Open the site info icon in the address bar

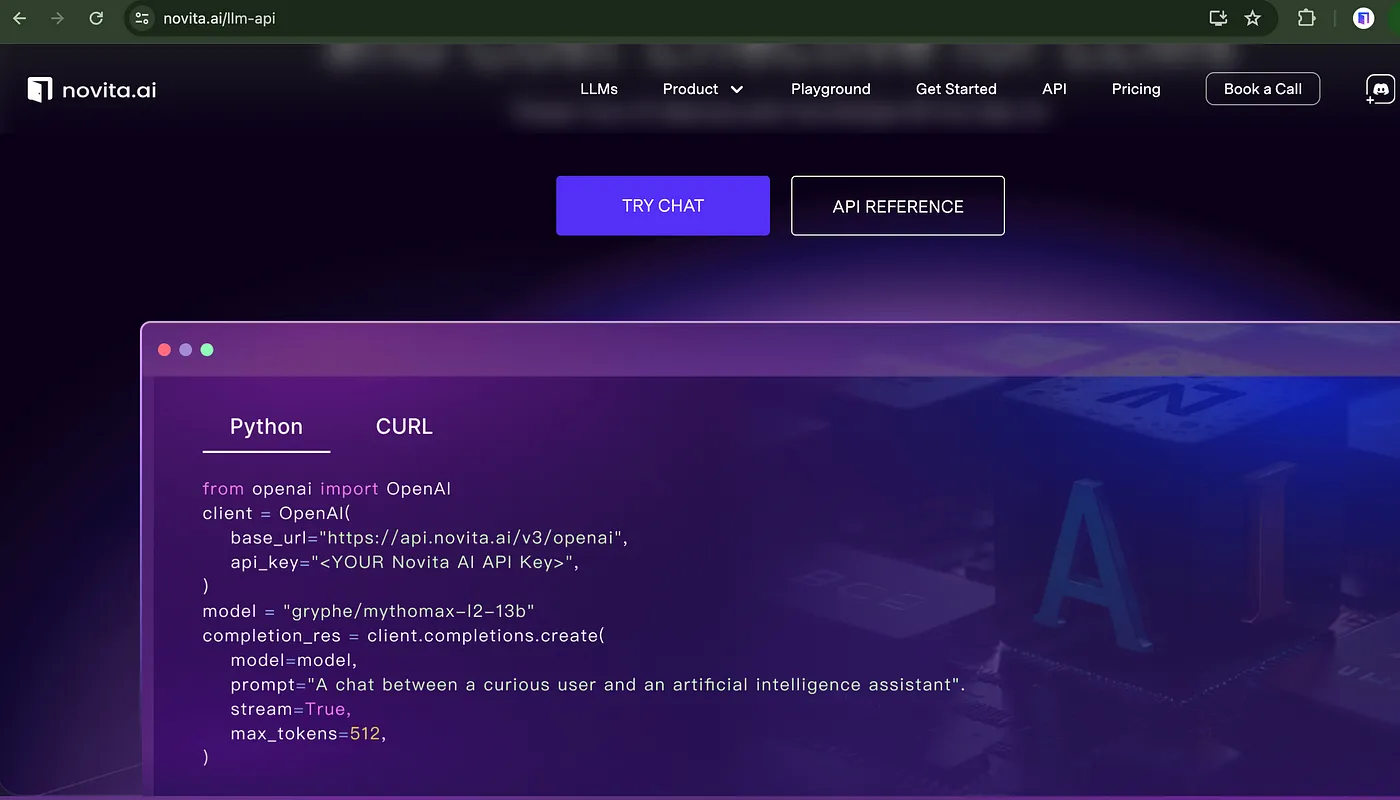coord(142,18)
